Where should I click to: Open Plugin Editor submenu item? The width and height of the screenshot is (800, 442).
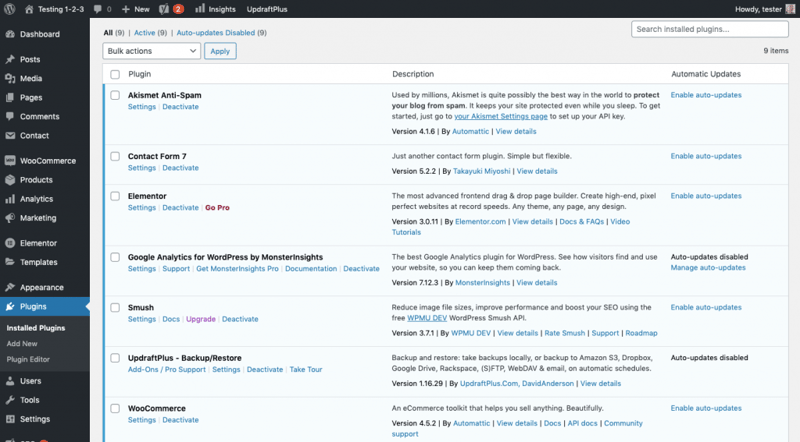(28, 359)
